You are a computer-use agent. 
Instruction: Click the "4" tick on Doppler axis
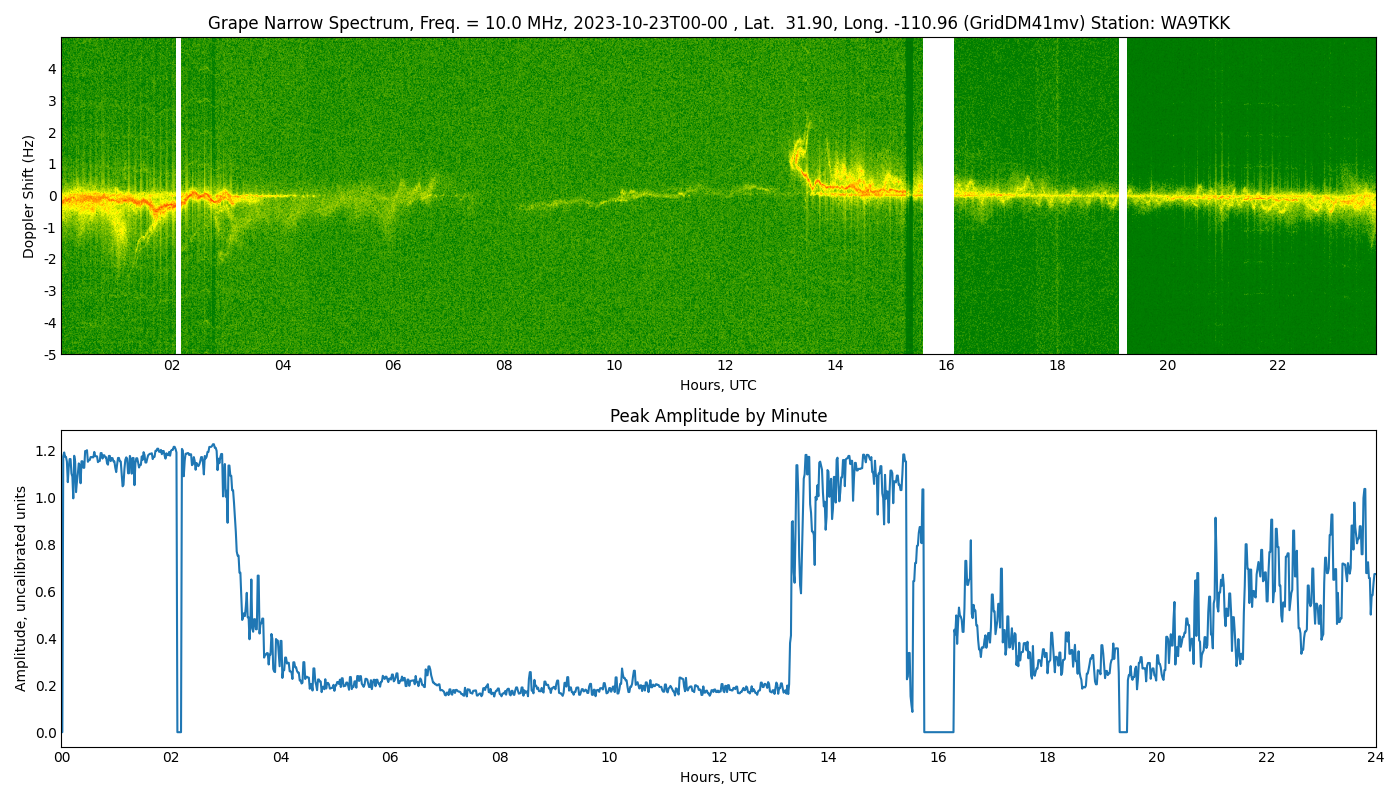pyautogui.click(x=52, y=69)
